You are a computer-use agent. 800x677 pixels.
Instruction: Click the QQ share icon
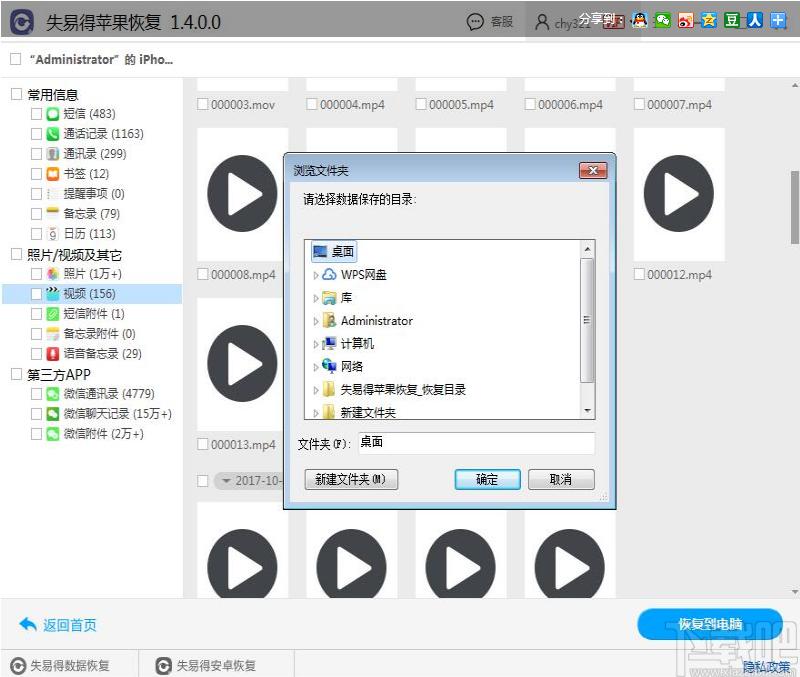[x=639, y=20]
